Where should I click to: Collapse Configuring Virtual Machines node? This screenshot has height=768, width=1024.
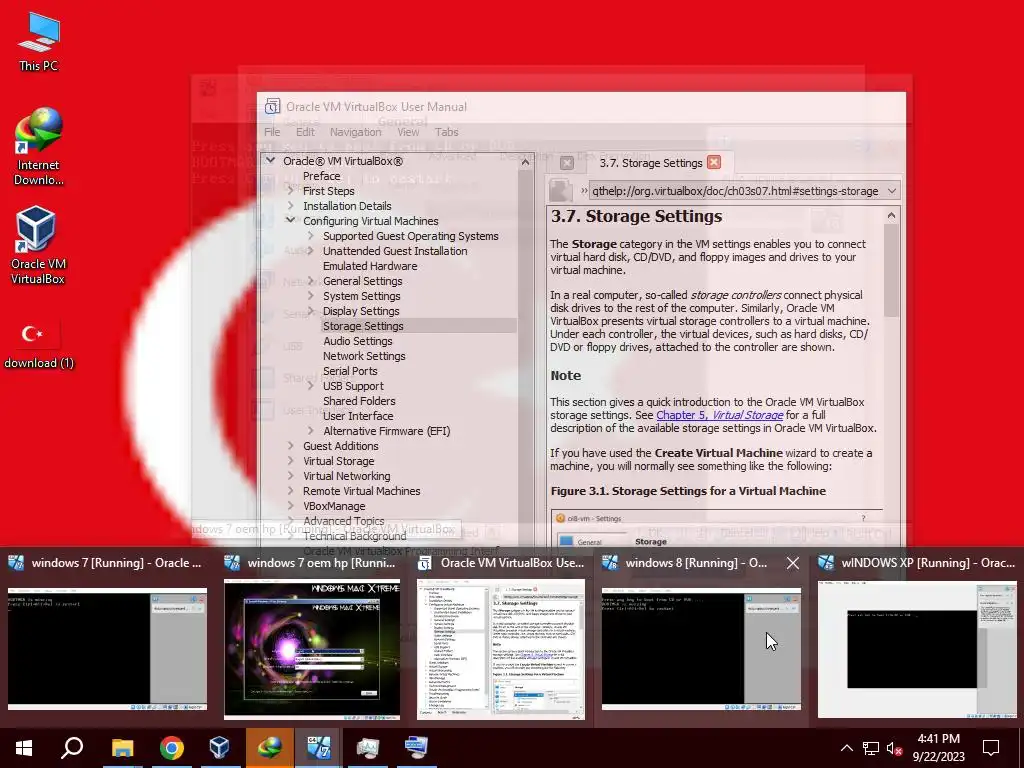point(291,221)
